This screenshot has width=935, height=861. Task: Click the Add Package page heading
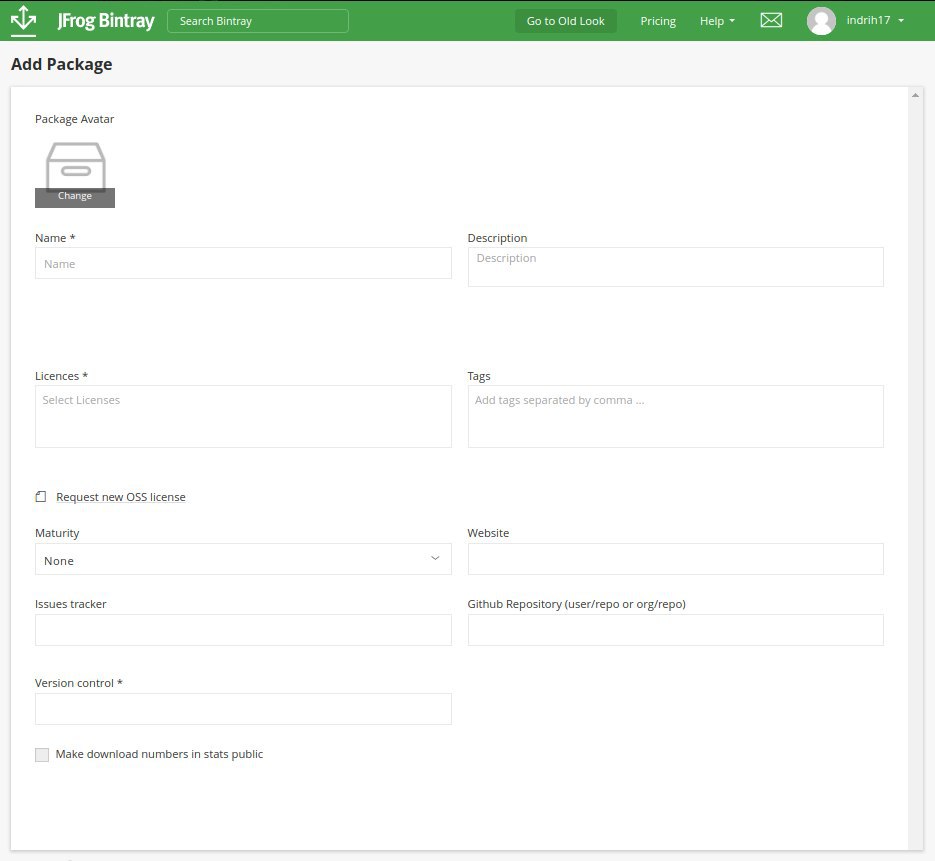pos(61,64)
